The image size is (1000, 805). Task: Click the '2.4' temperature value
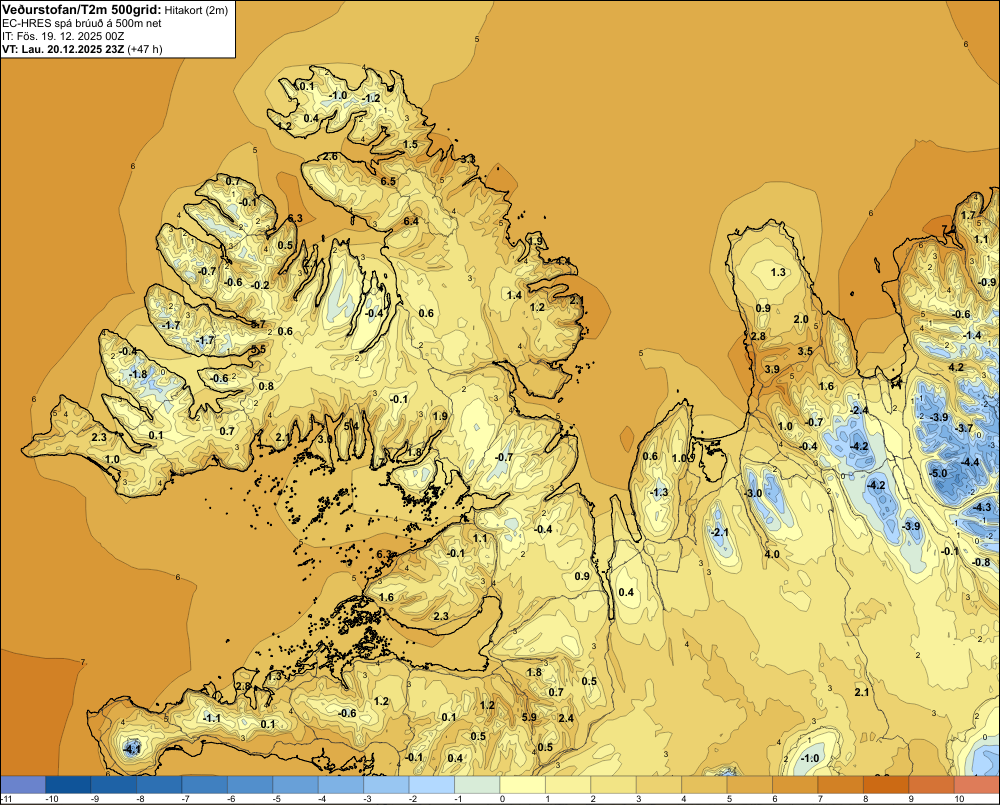(566, 718)
